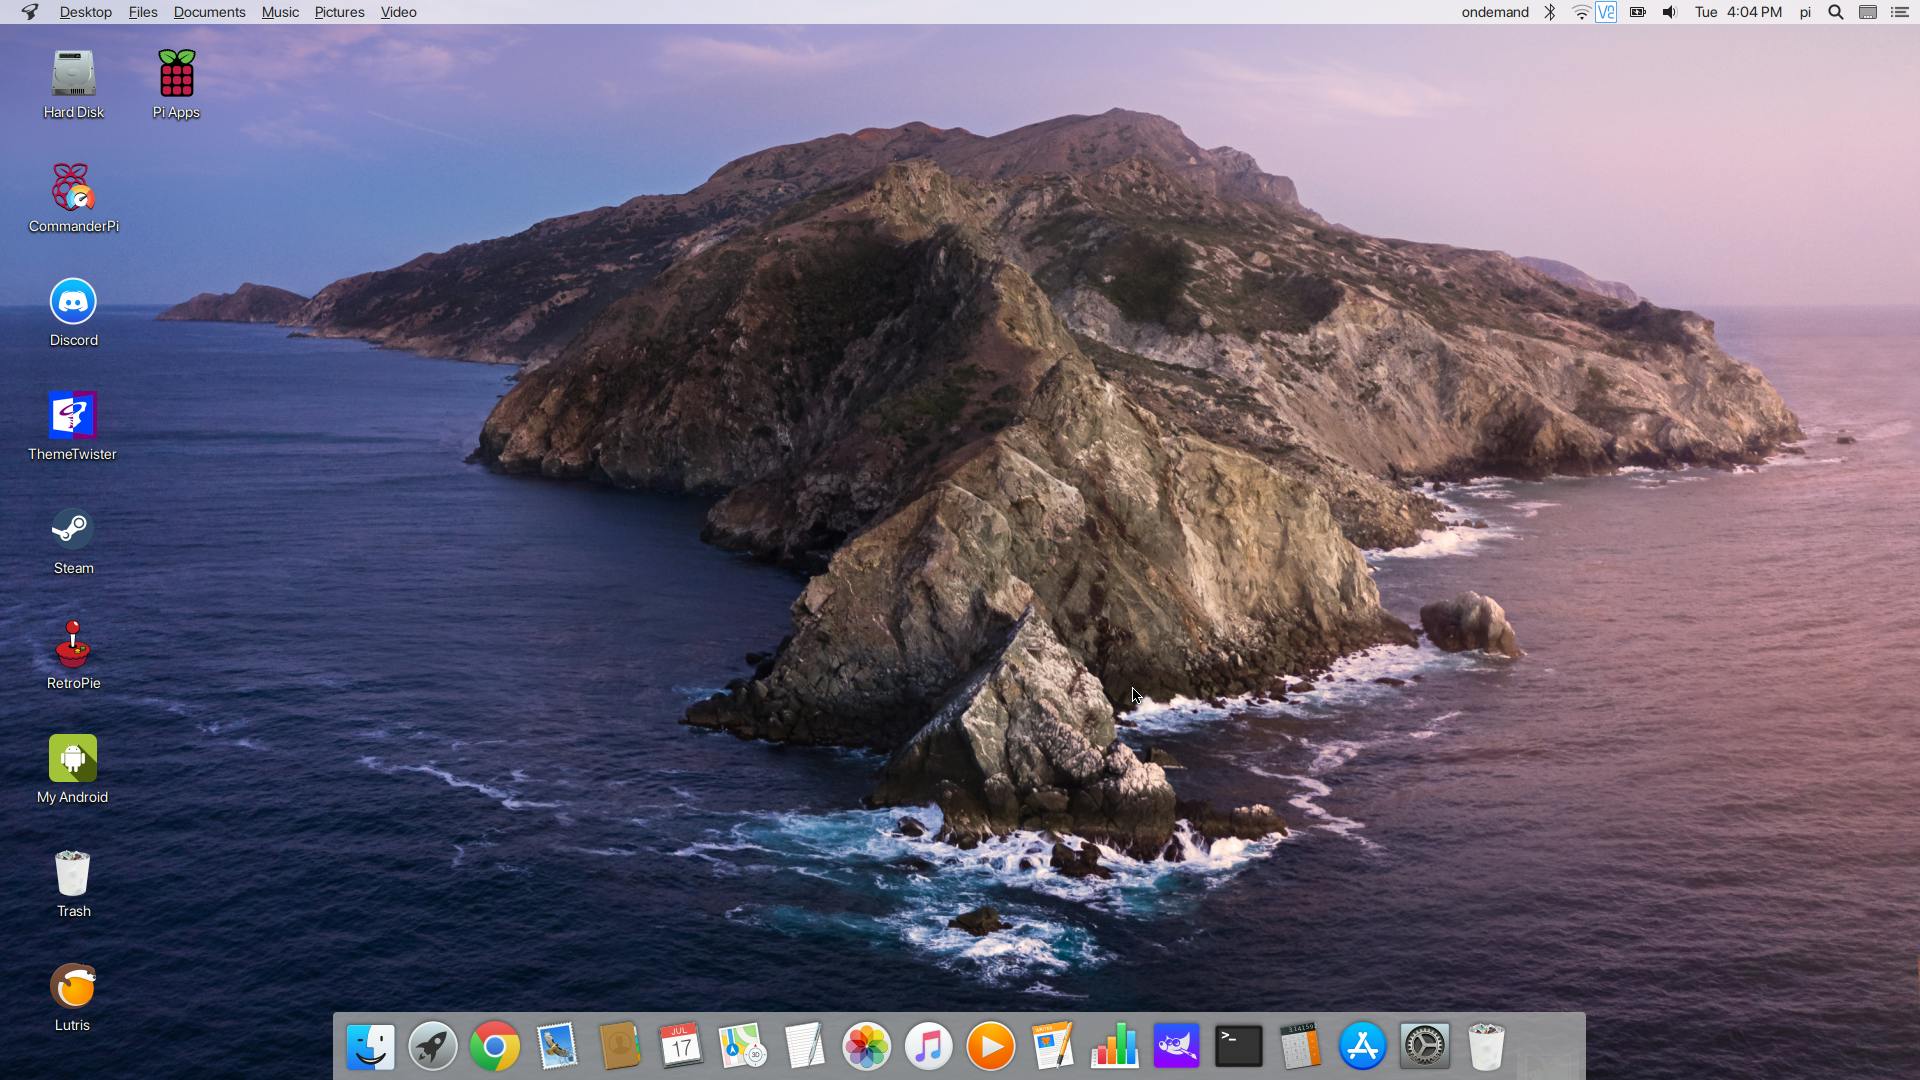Image resolution: width=1920 pixels, height=1080 pixels.
Task: Open the pi user menu
Action: (x=1805, y=12)
